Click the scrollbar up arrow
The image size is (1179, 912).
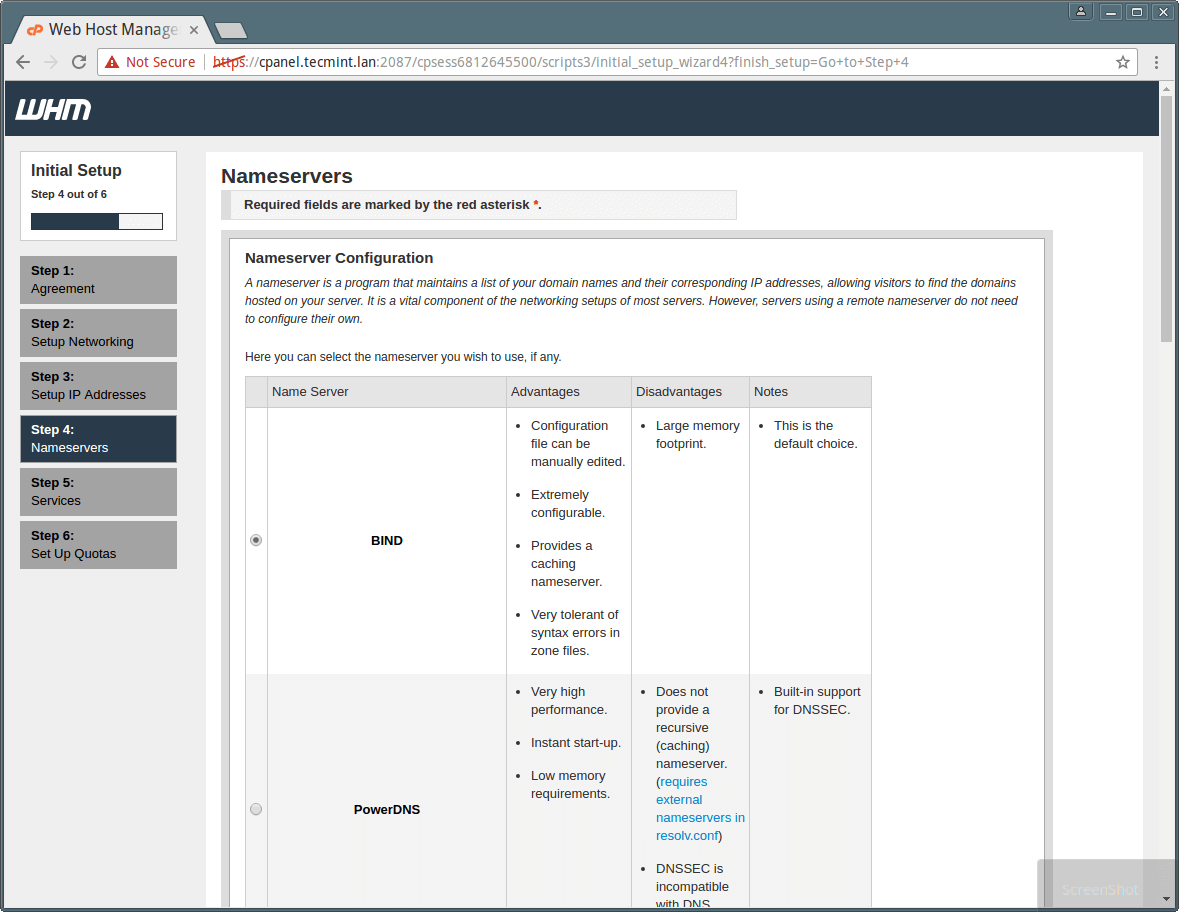point(1166,89)
